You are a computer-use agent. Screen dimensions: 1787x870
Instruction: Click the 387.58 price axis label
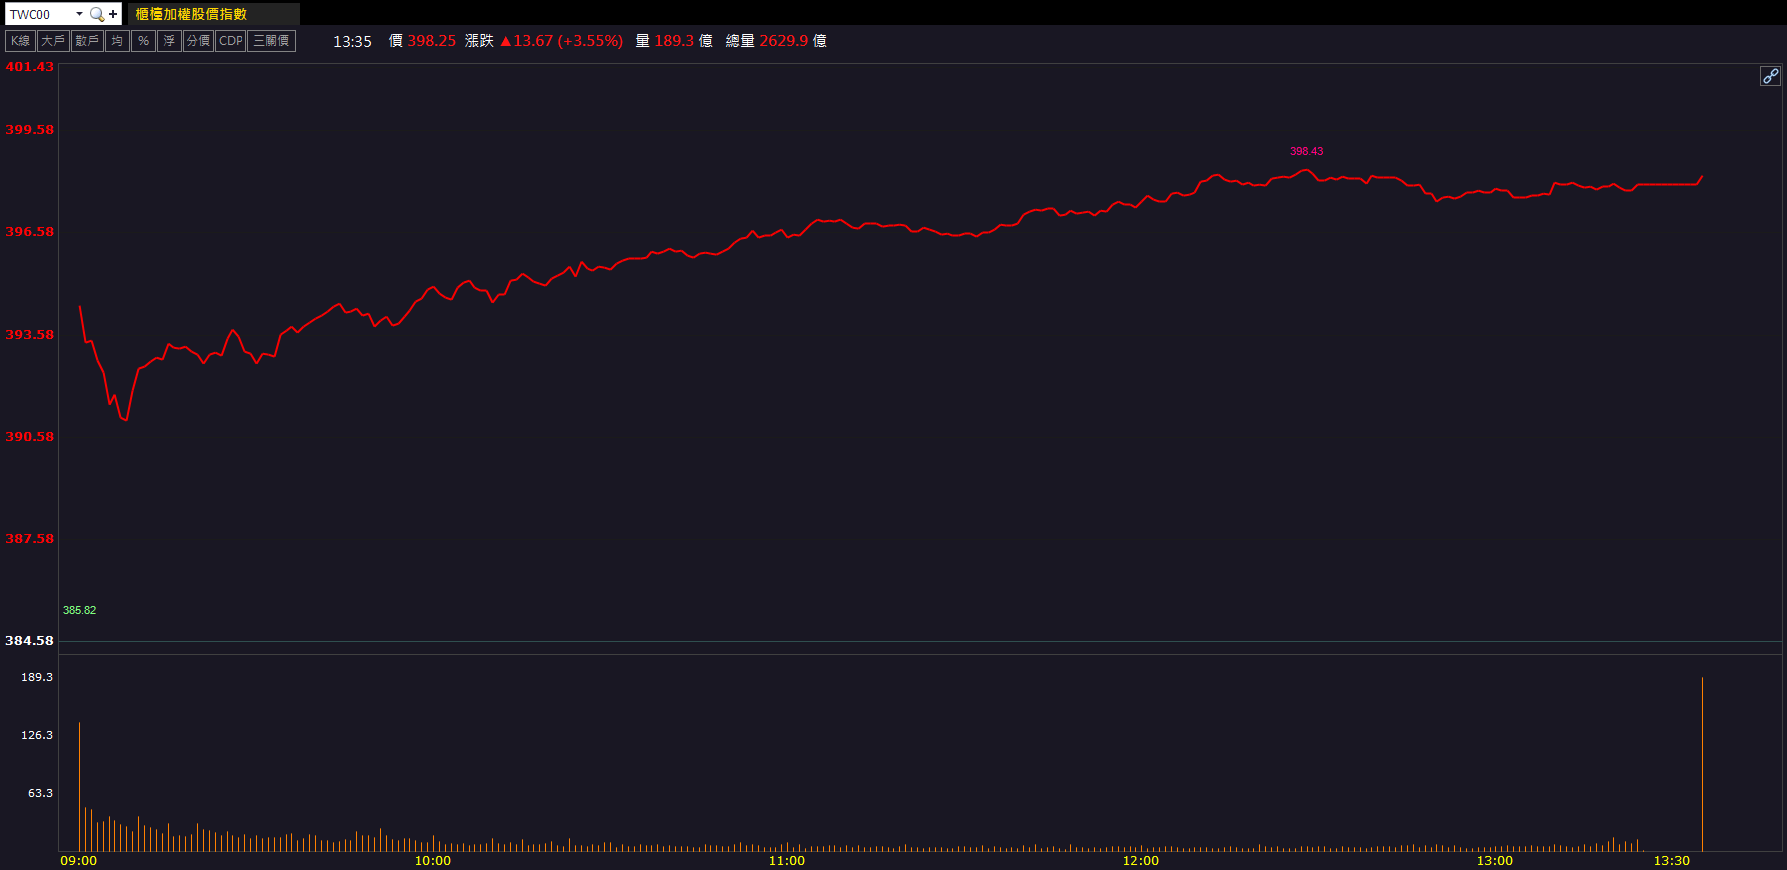(30, 539)
